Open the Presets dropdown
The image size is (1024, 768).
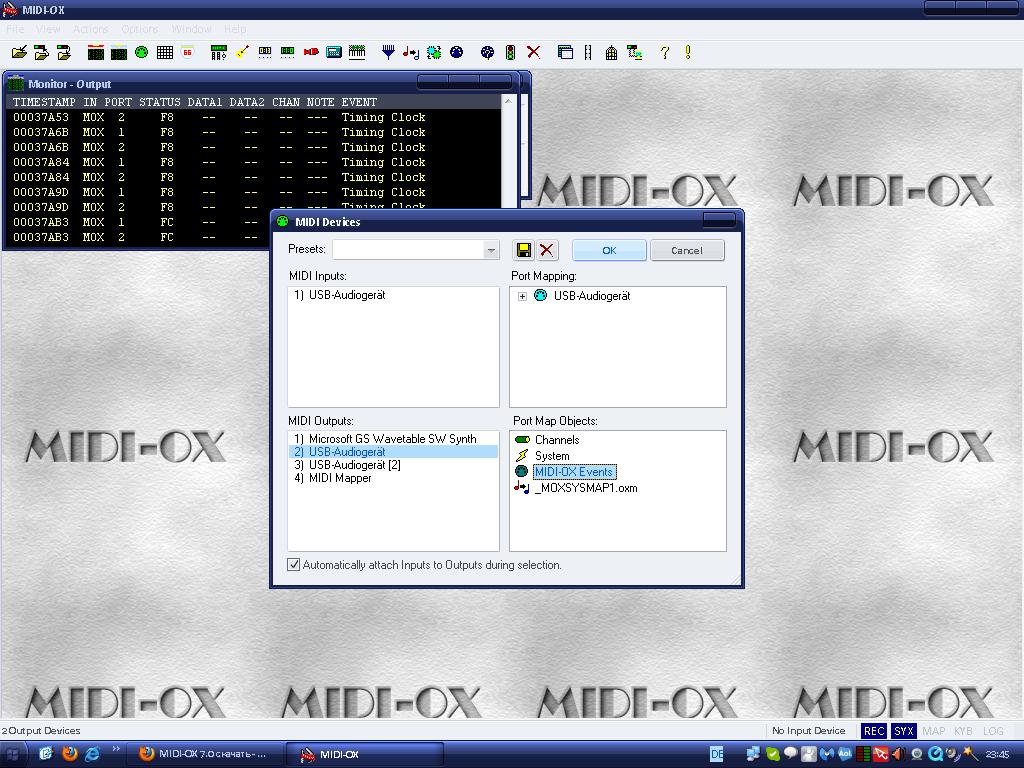pos(491,250)
